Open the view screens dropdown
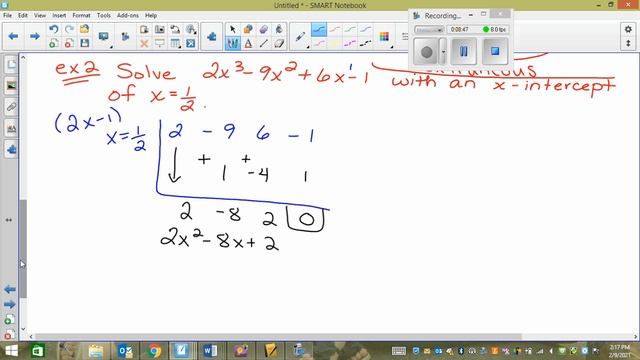 coord(104,37)
